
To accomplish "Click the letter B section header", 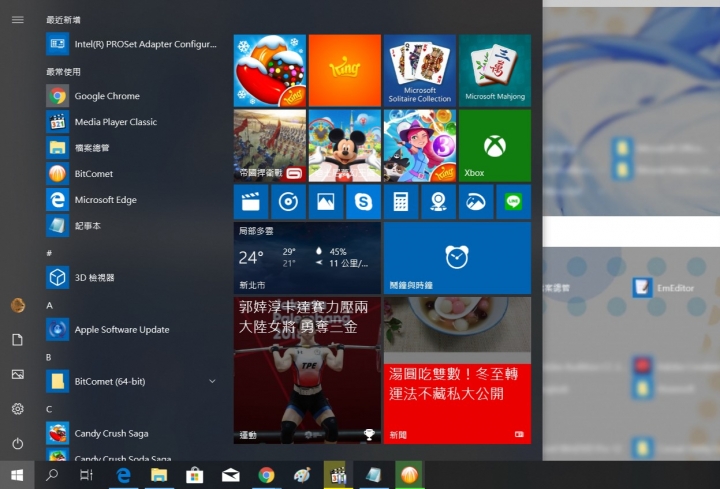I will (49, 357).
